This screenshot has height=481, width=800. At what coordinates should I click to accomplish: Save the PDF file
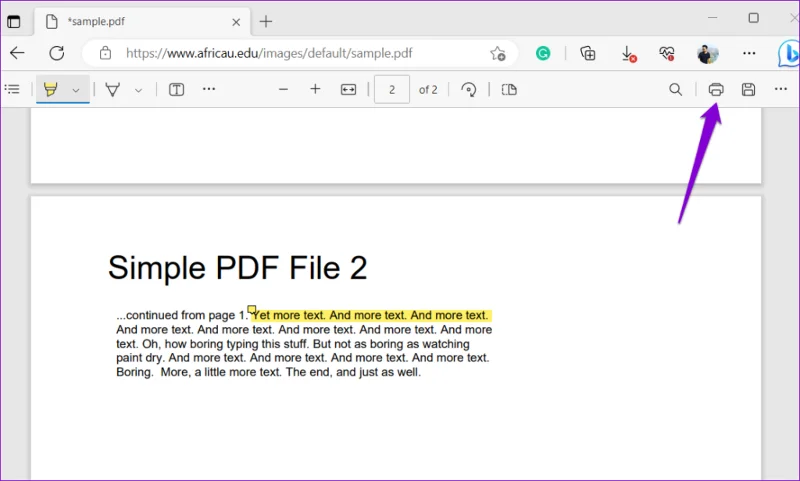748,90
